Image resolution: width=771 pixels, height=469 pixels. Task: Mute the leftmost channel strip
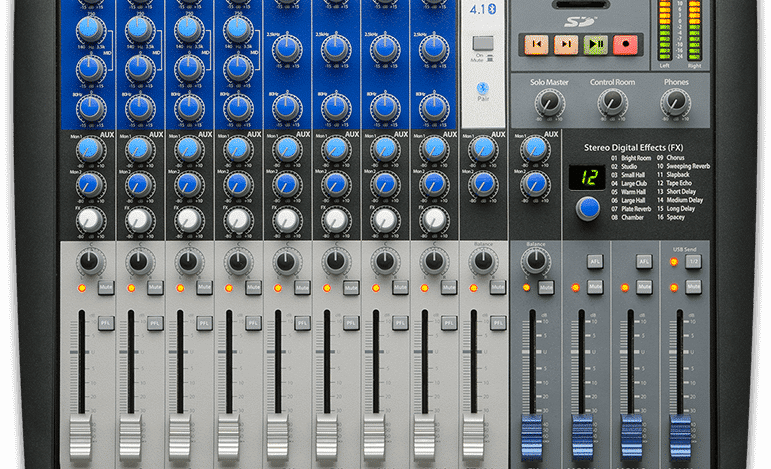pyautogui.click(x=106, y=288)
